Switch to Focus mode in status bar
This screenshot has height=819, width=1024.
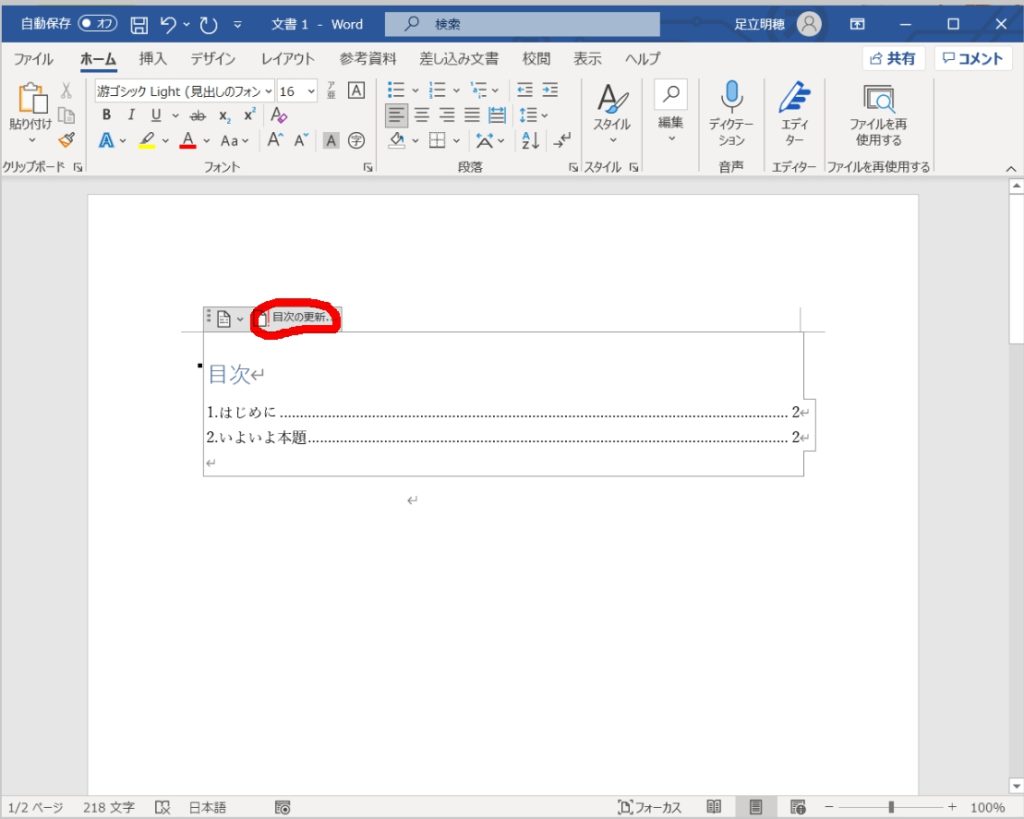click(650, 807)
